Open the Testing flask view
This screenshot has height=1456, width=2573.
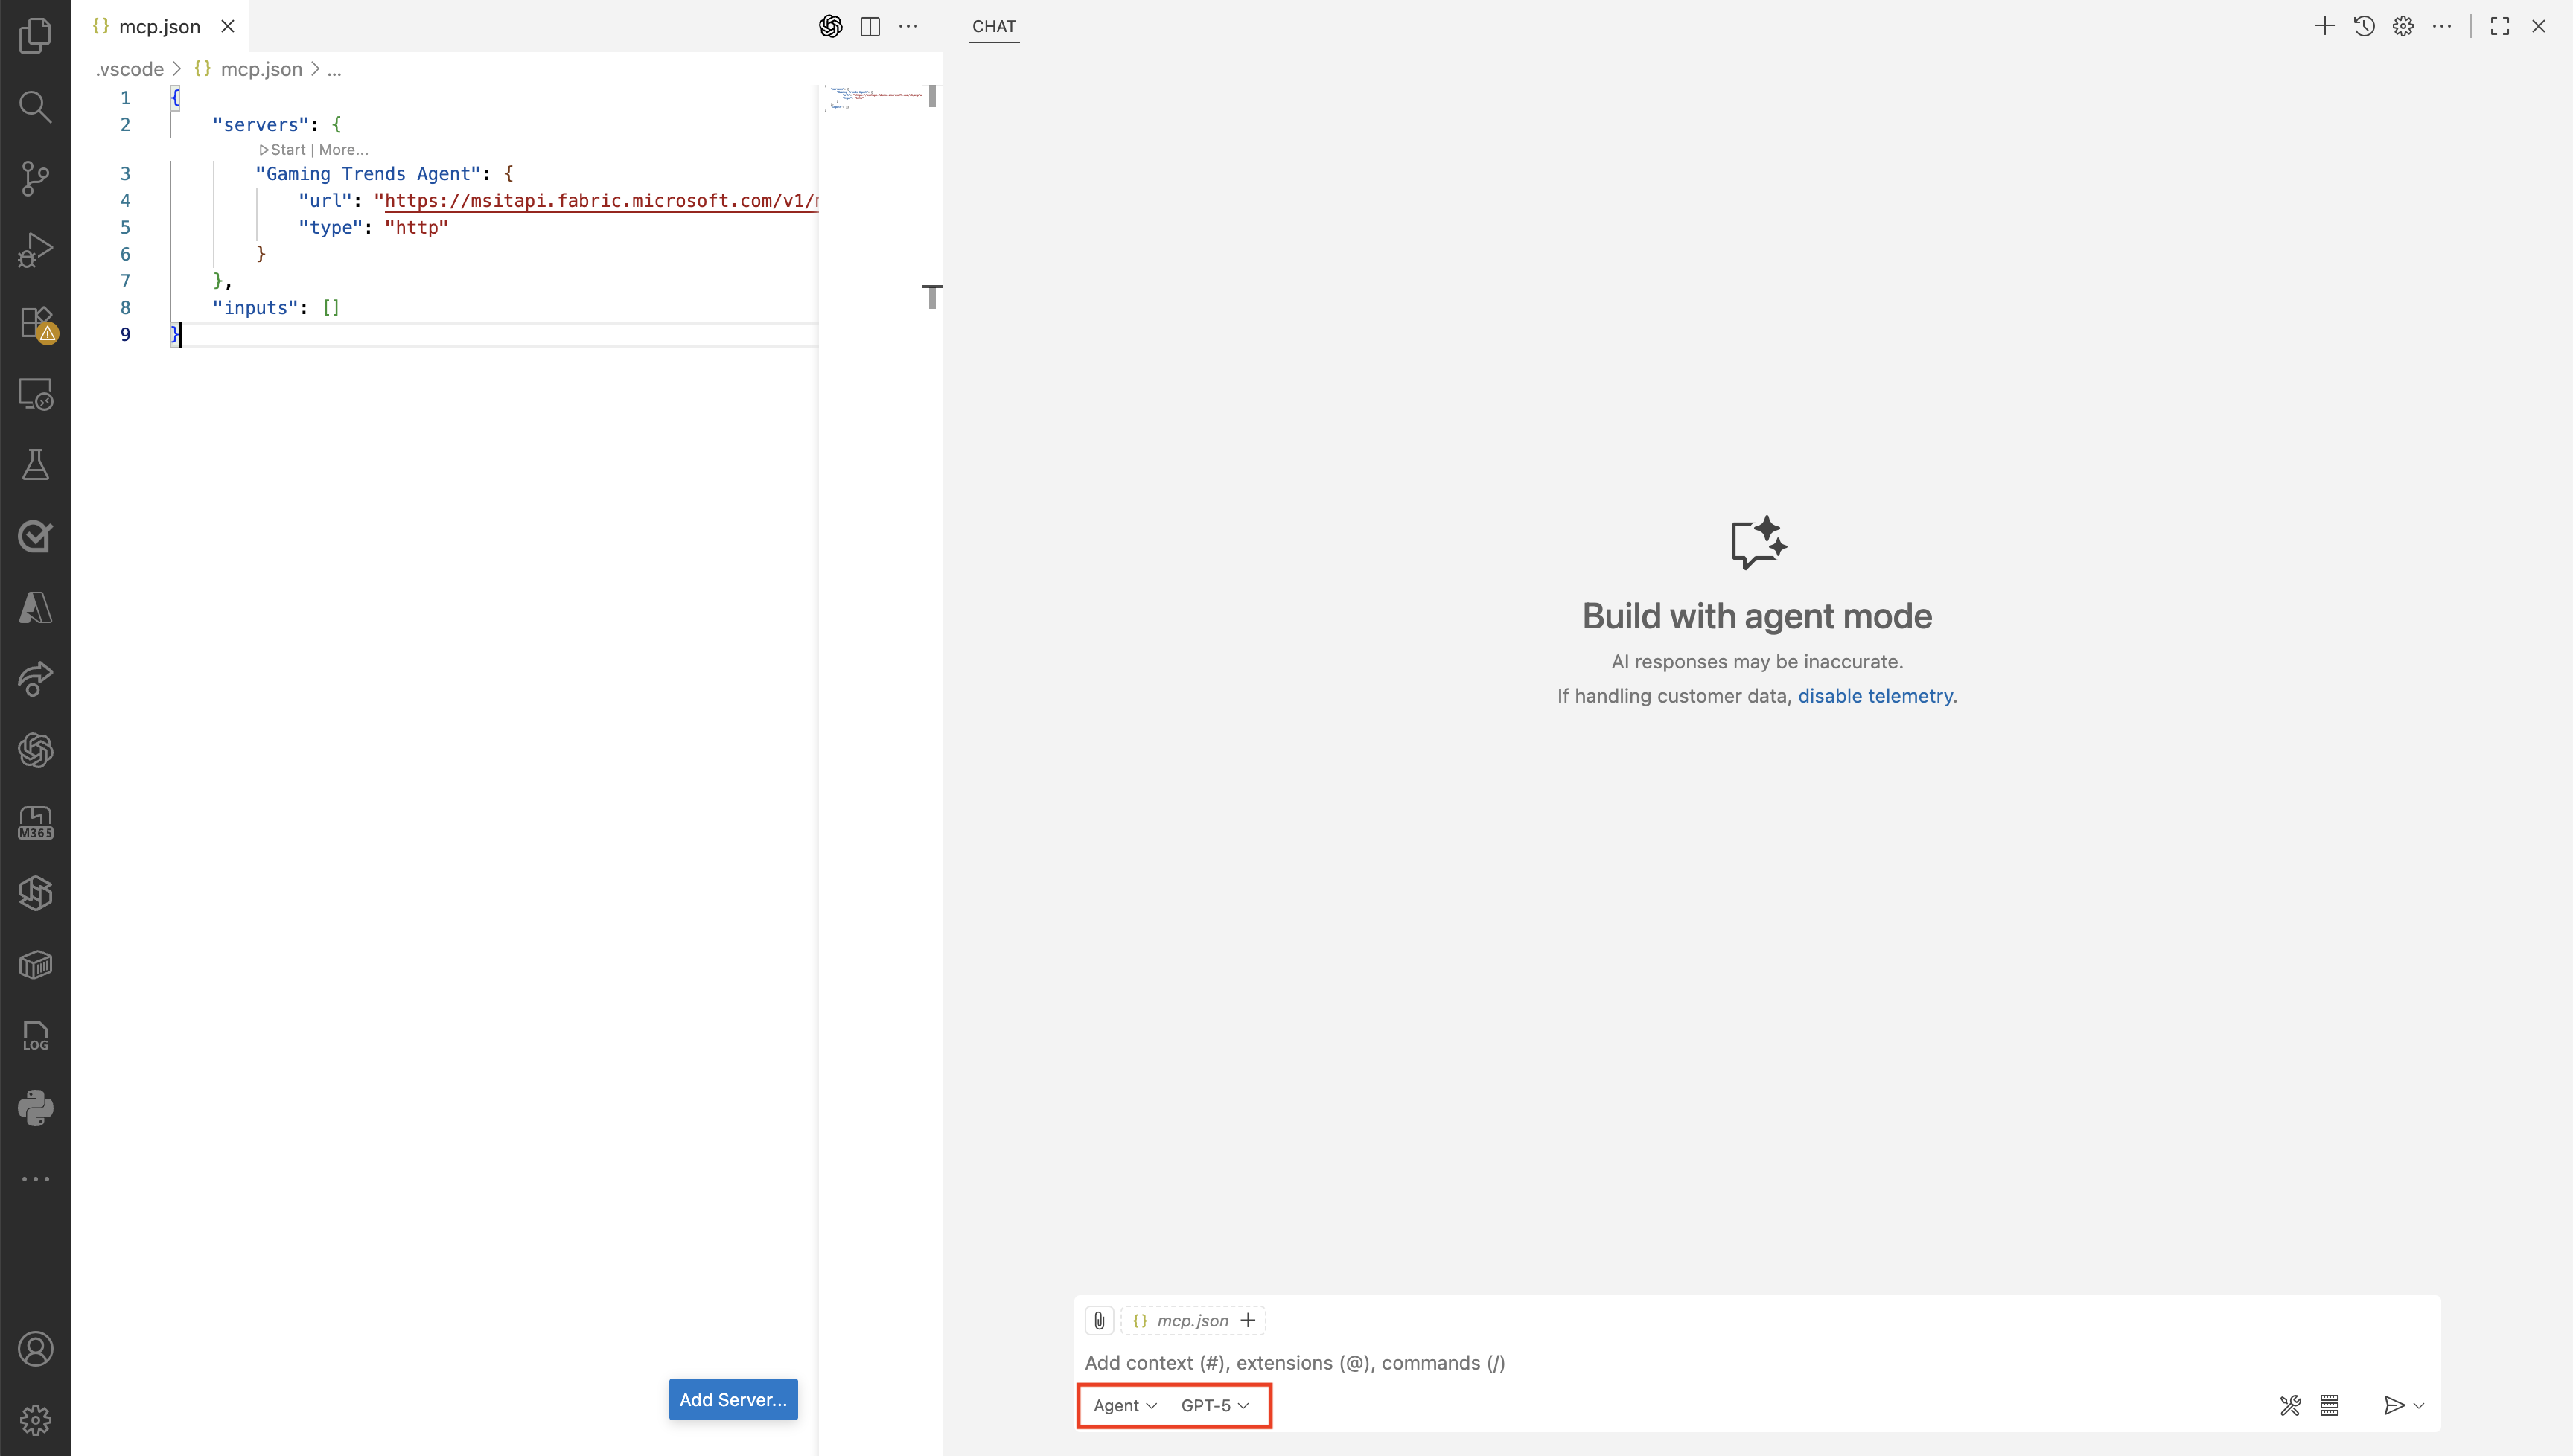pyautogui.click(x=35, y=465)
